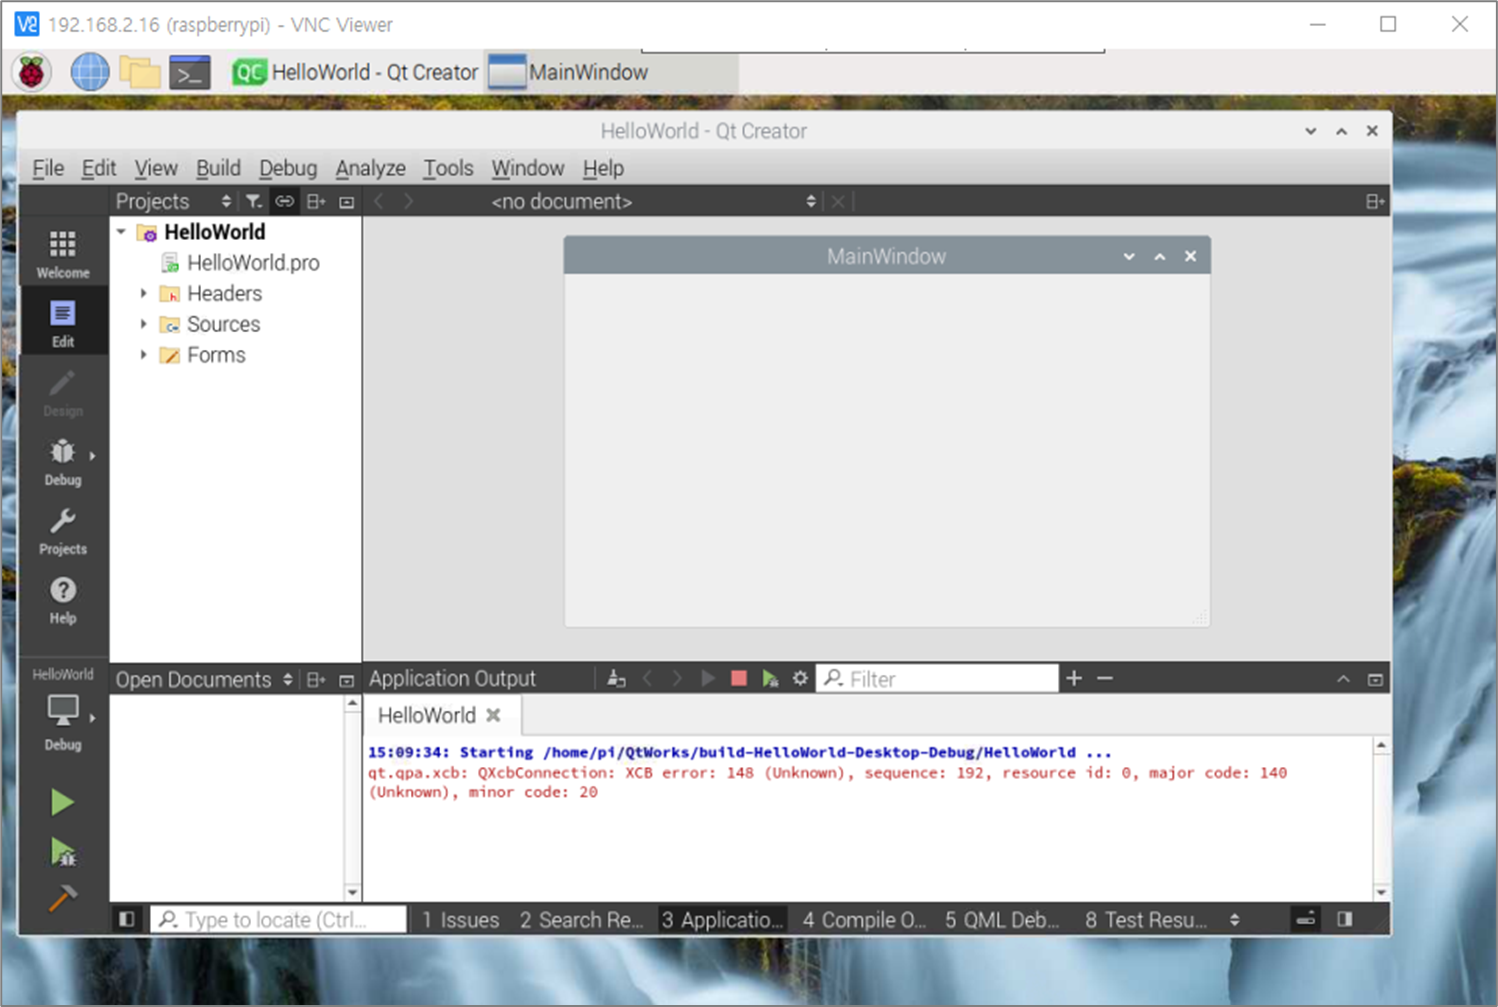This screenshot has height=1007, width=1498.
Task: Open the Build menu
Action: (x=218, y=168)
